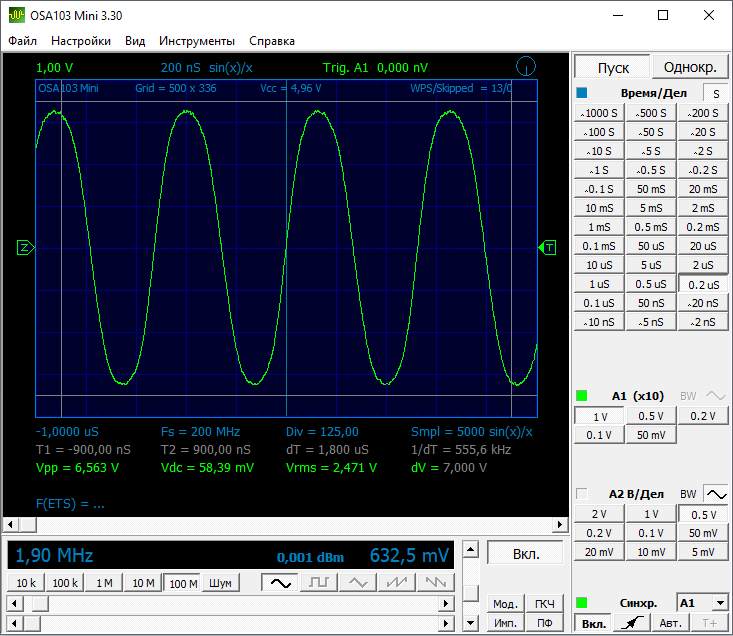Set time base to 0.5 uS

coord(651,284)
